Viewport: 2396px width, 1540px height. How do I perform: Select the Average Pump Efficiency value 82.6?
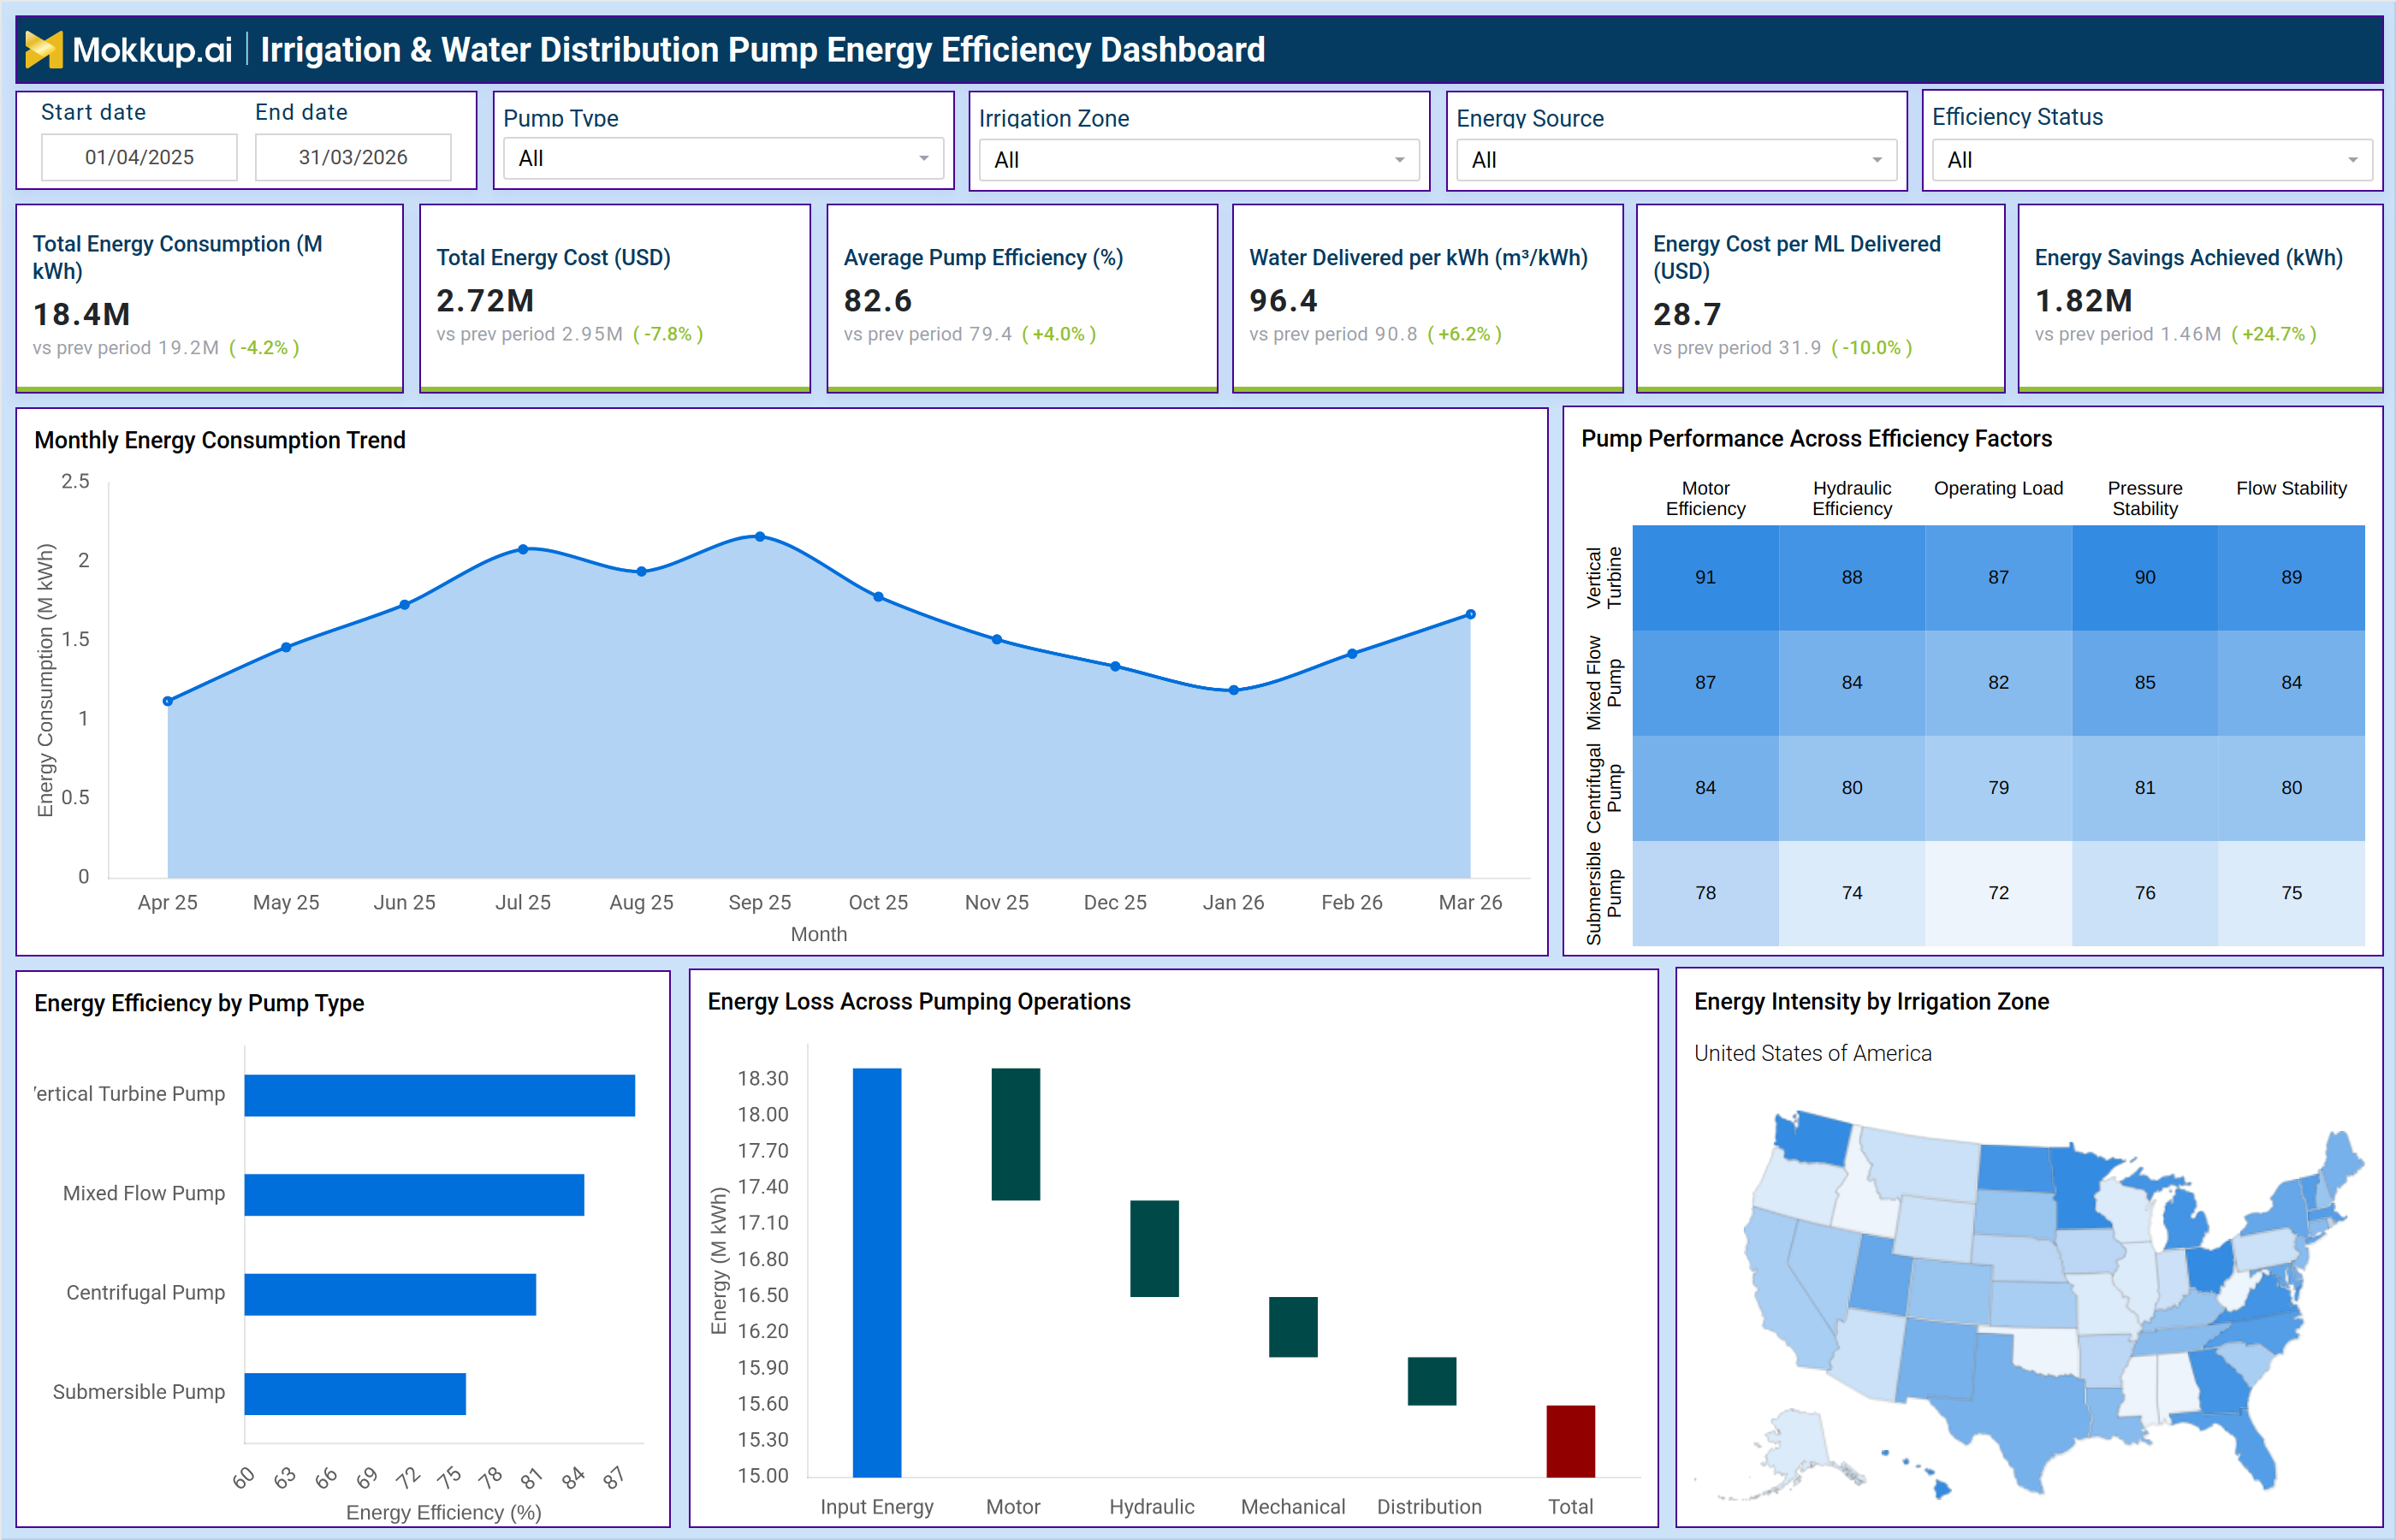(878, 300)
